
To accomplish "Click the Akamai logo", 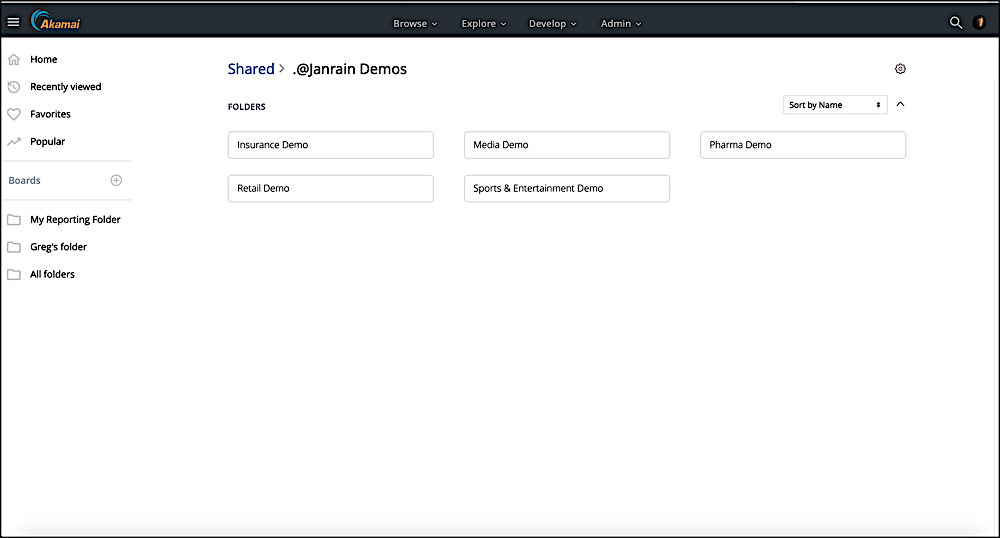I will pyautogui.click(x=56, y=21).
